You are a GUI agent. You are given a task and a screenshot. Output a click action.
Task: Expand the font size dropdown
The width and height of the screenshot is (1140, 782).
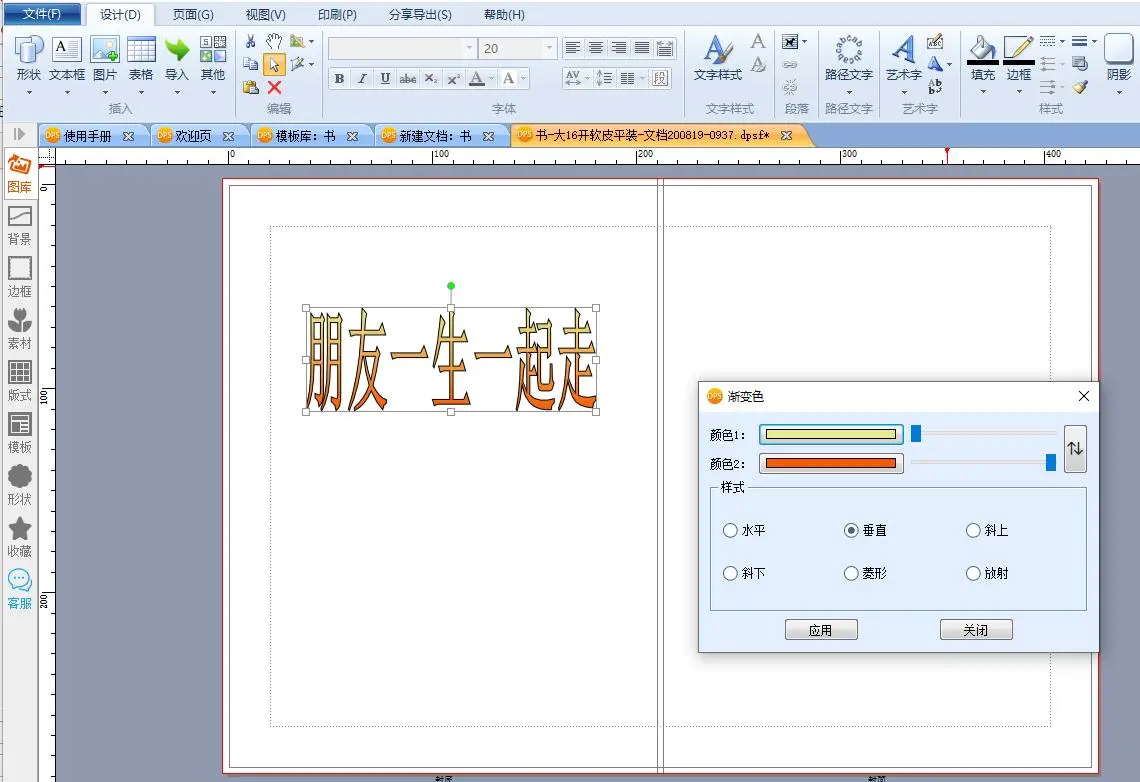click(x=549, y=48)
